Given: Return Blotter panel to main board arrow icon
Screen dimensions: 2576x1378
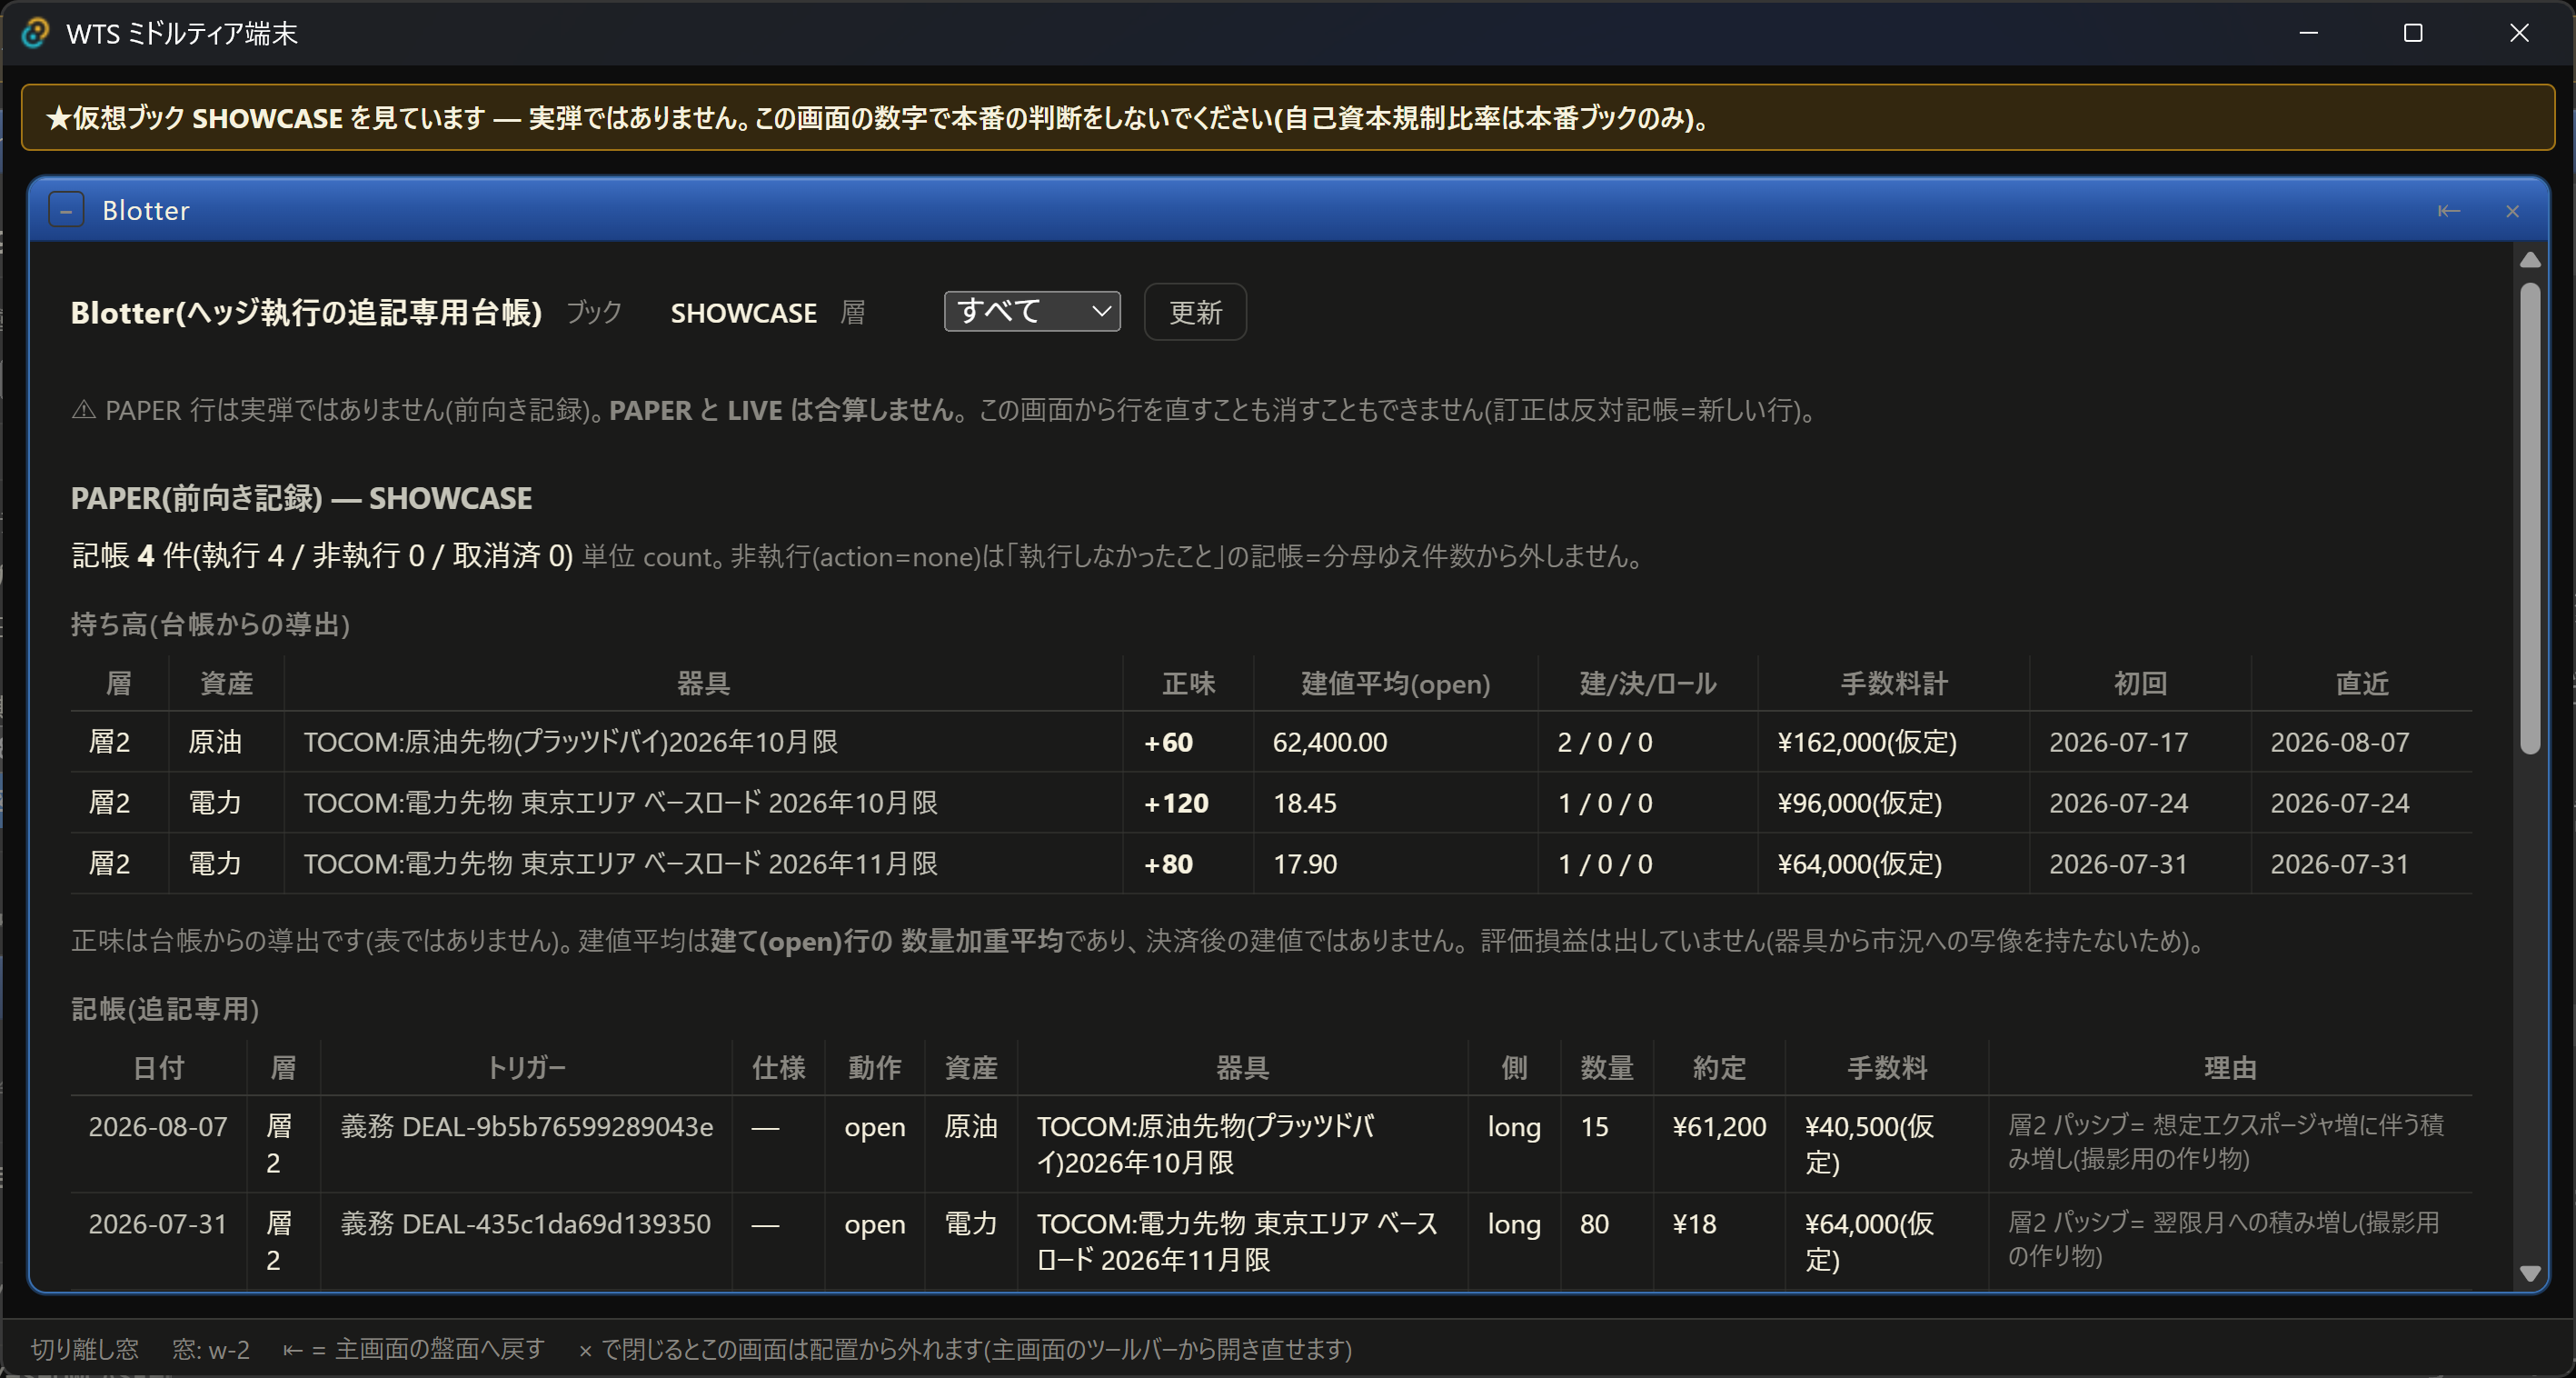Looking at the screenshot, I should tap(2448, 211).
